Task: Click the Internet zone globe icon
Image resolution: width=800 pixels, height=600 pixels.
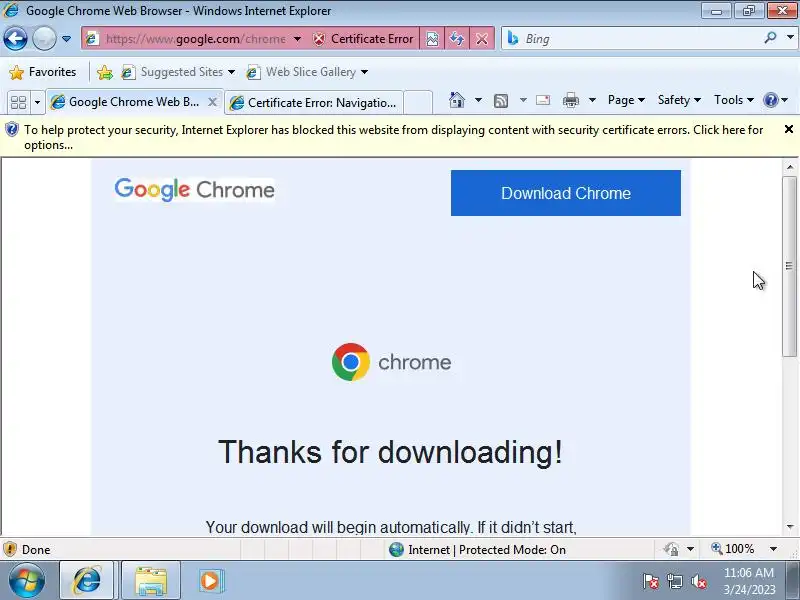Action: (396, 549)
